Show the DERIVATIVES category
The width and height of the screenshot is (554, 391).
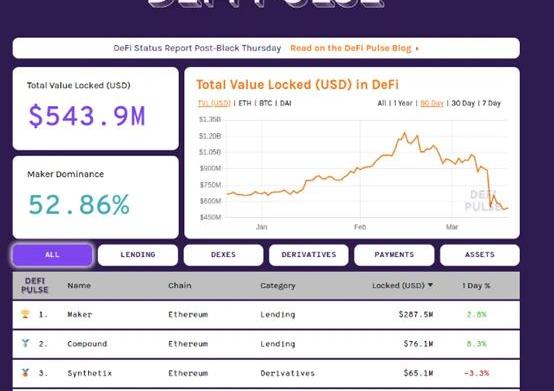[309, 255]
